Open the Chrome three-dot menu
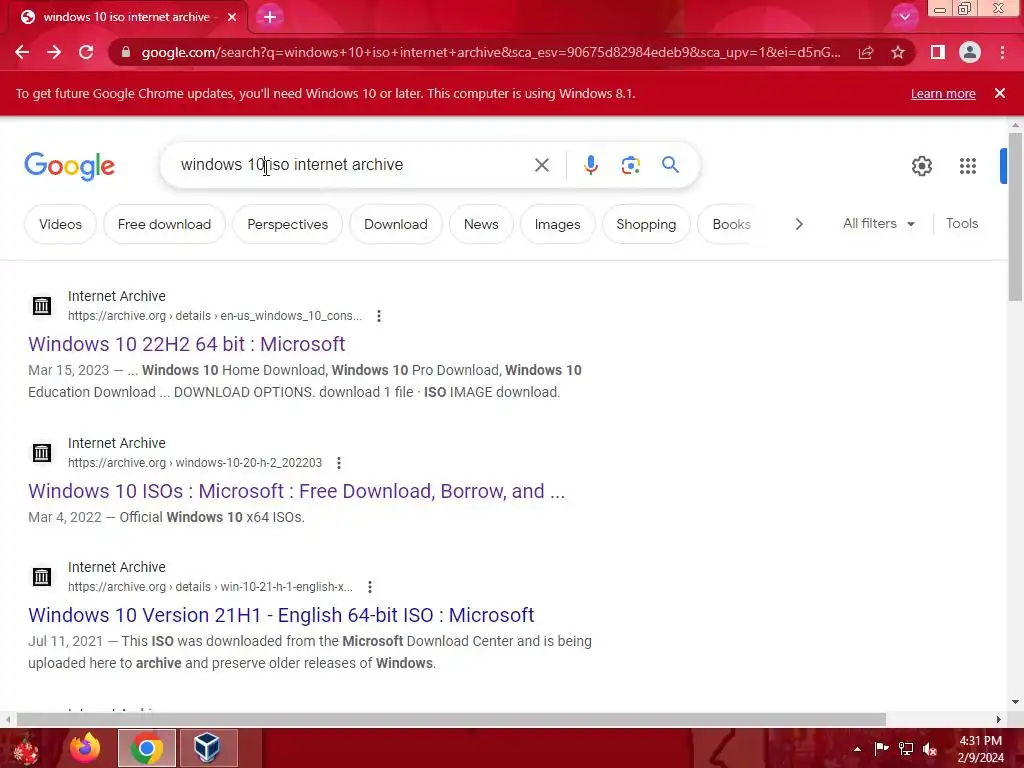 [1002, 52]
